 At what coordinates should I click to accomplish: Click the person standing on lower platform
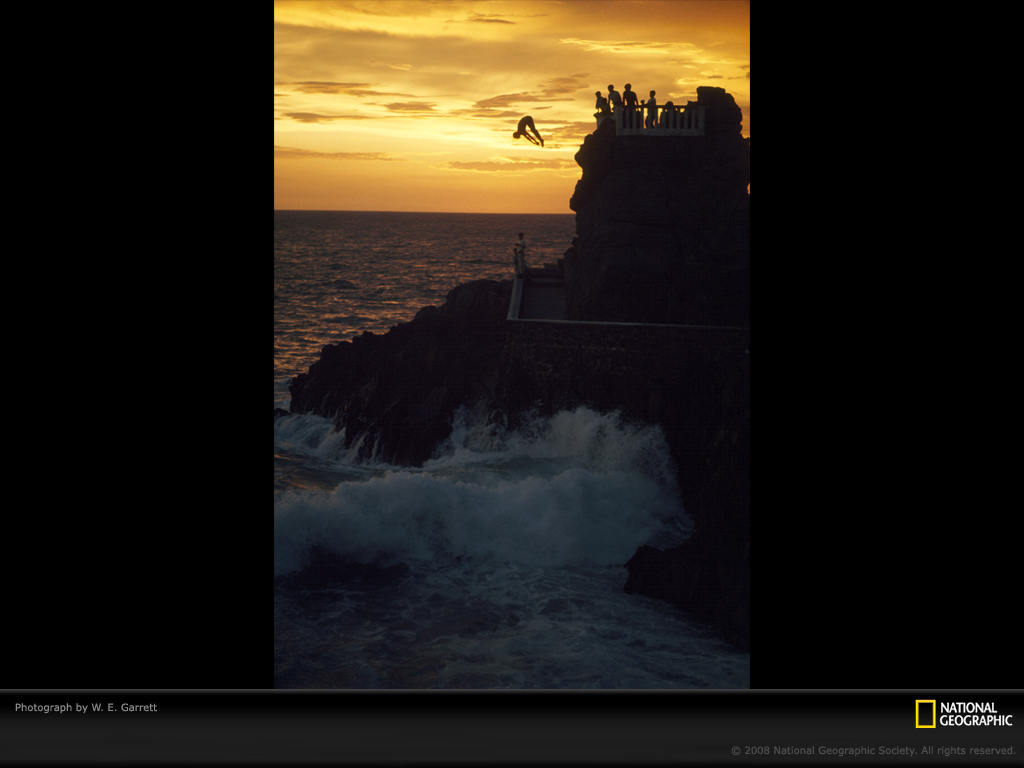pos(519,251)
